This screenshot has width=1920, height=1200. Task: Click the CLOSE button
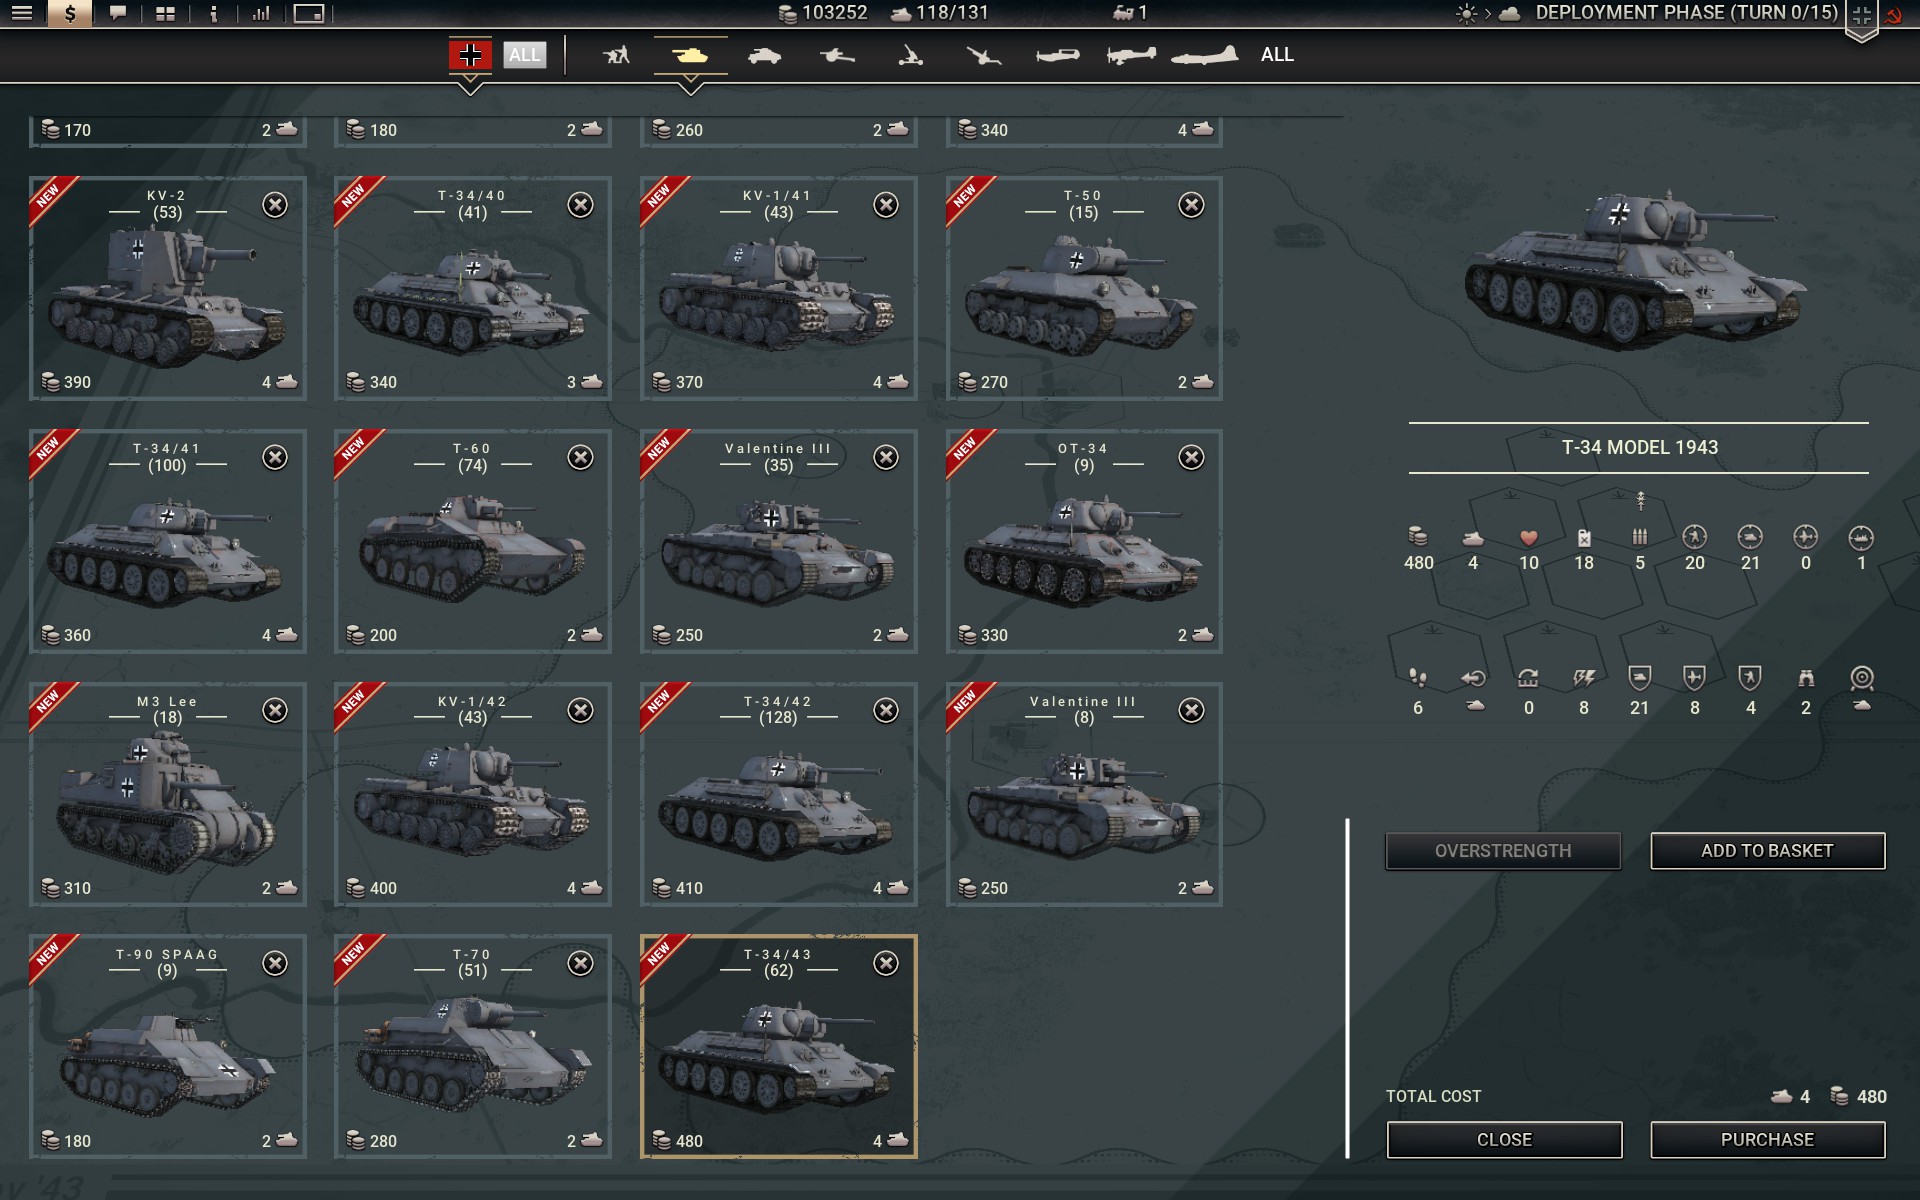pyautogui.click(x=1504, y=1140)
